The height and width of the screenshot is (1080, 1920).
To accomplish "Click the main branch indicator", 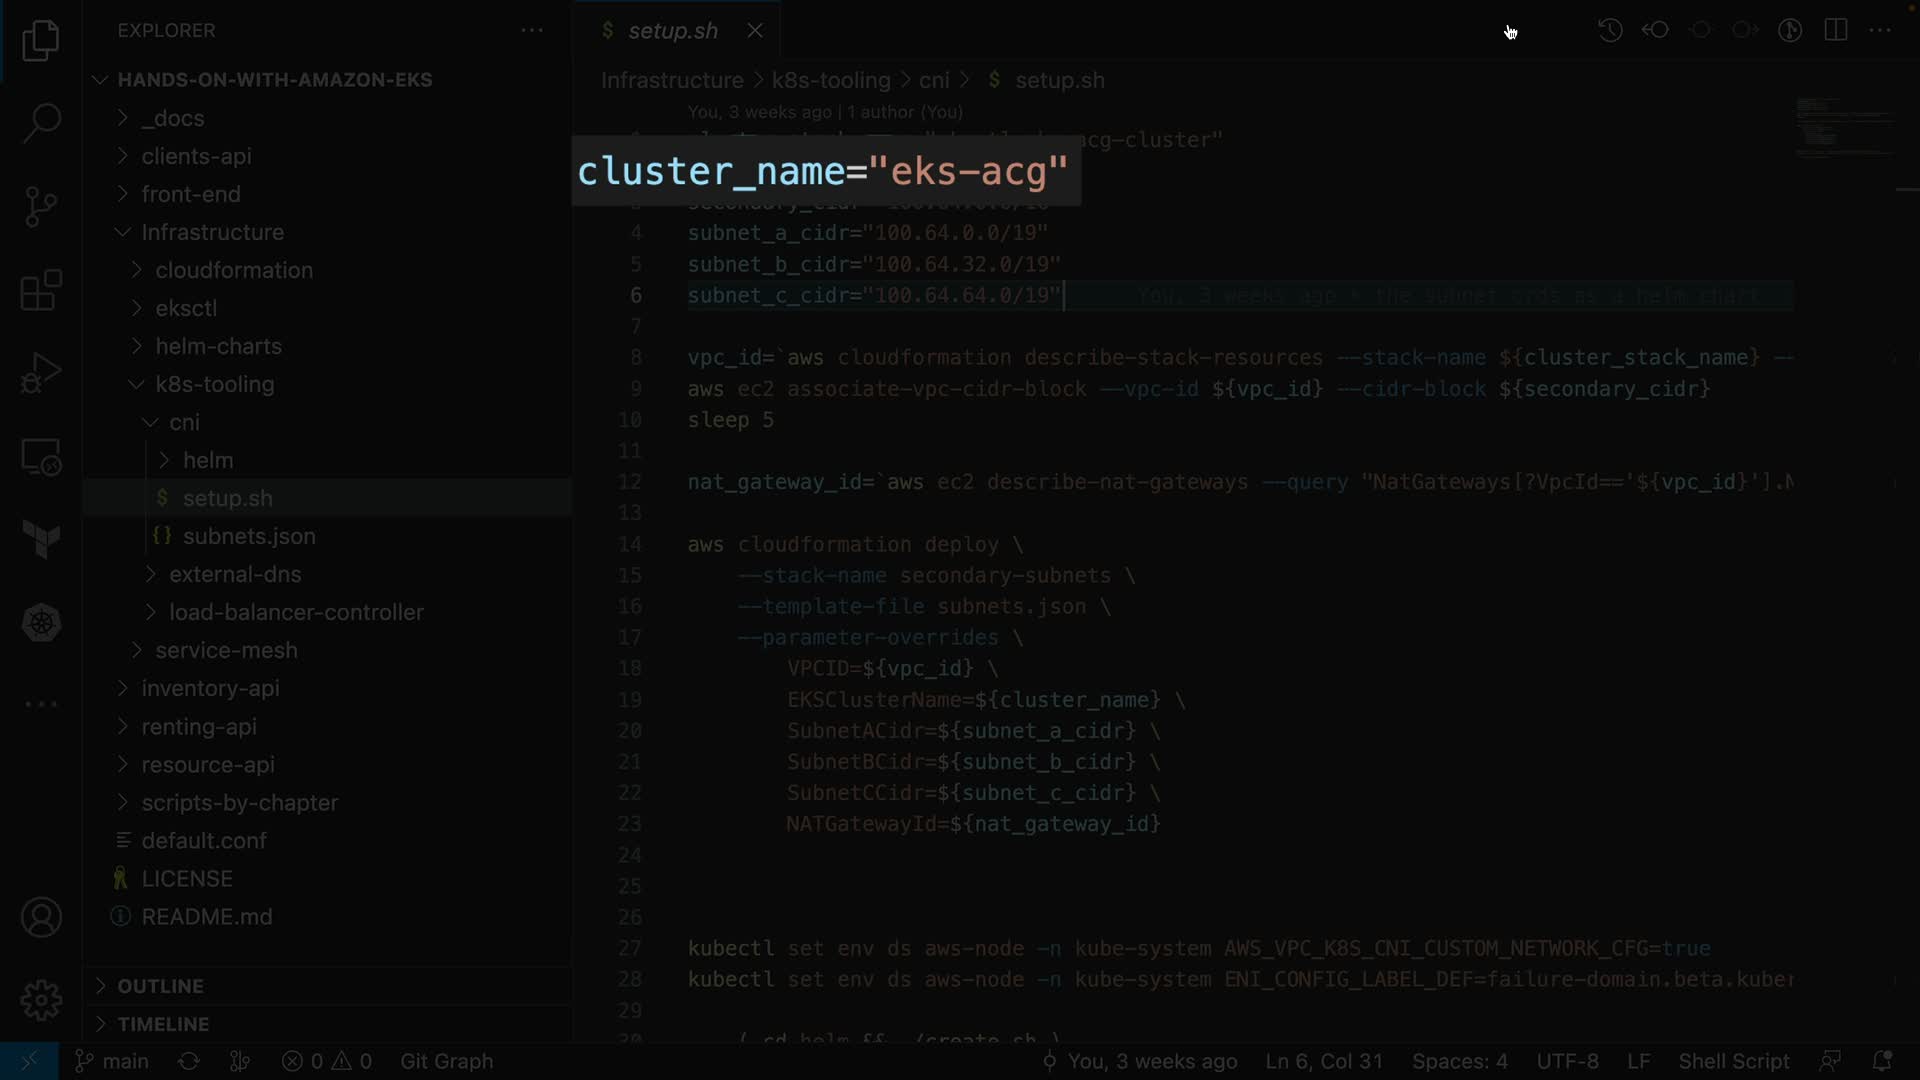I will [112, 1061].
